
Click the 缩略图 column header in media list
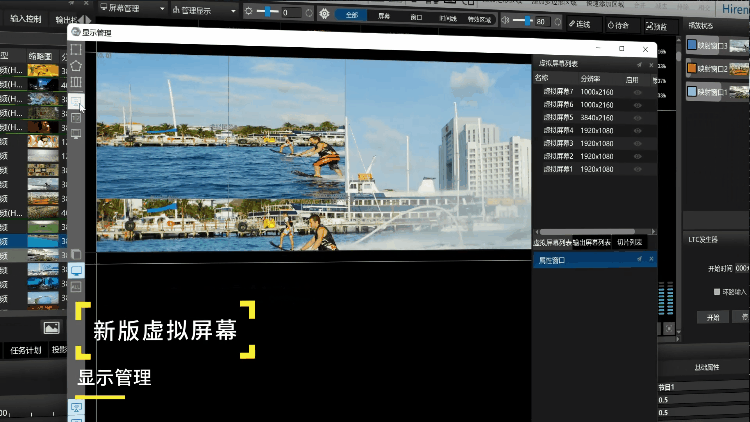point(41,56)
